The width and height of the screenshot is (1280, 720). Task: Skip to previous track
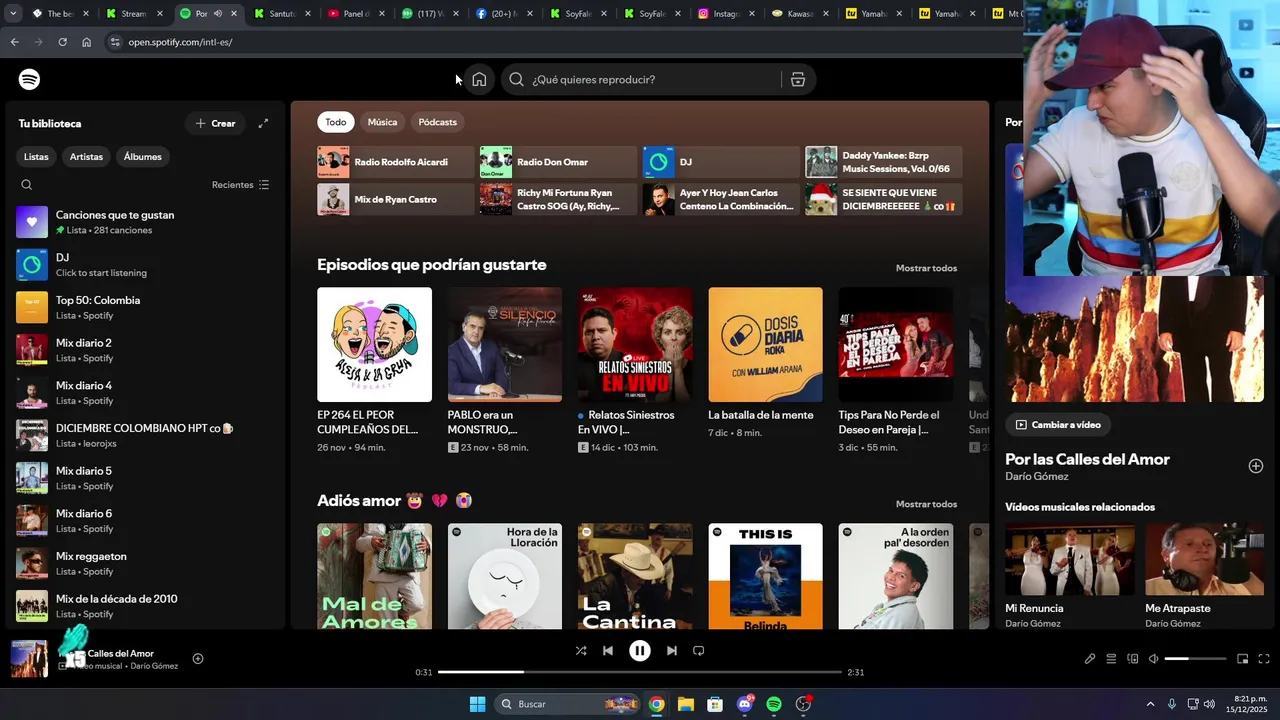point(608,651)
